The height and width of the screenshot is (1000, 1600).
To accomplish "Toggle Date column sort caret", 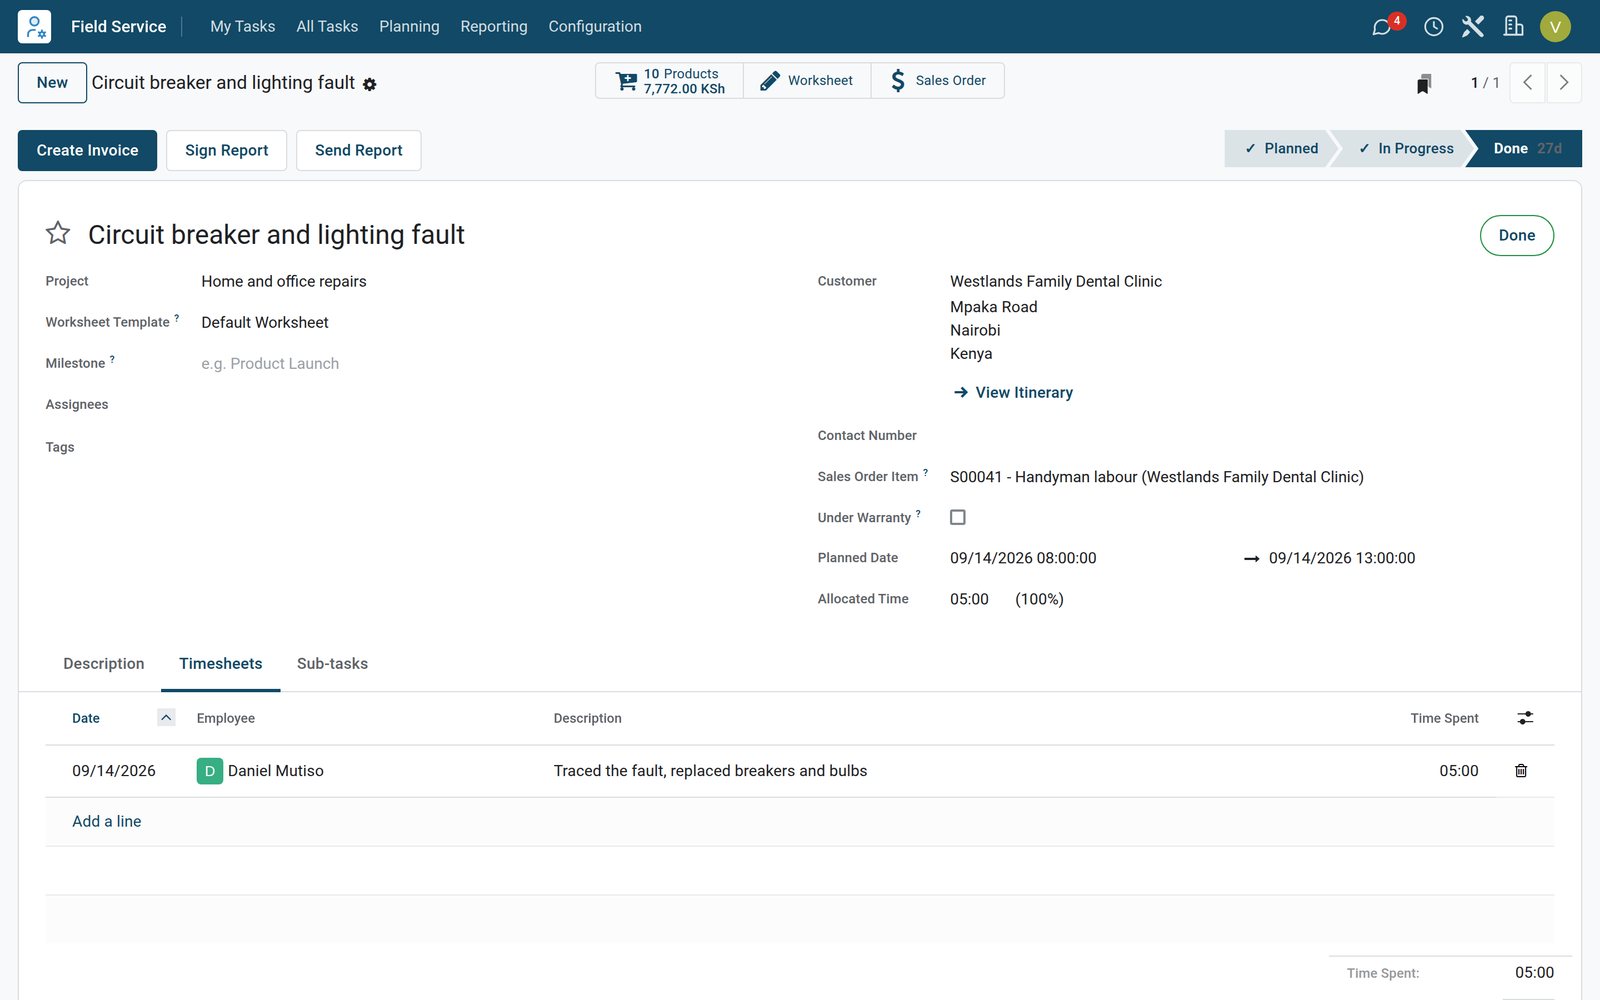I will 166,717.
